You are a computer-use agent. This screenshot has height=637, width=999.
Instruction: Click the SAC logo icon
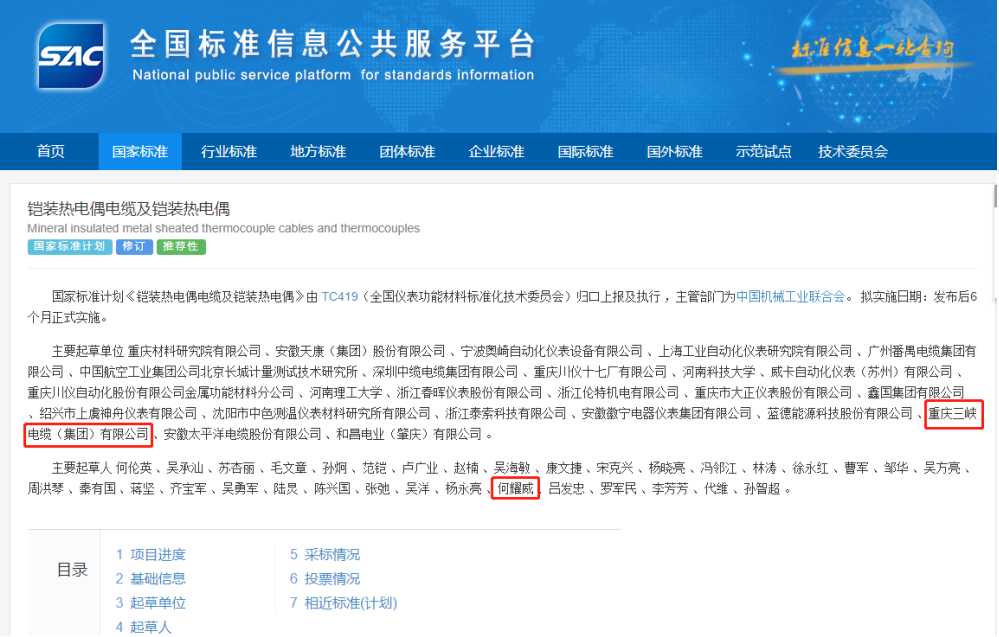(x=71, y=55)
